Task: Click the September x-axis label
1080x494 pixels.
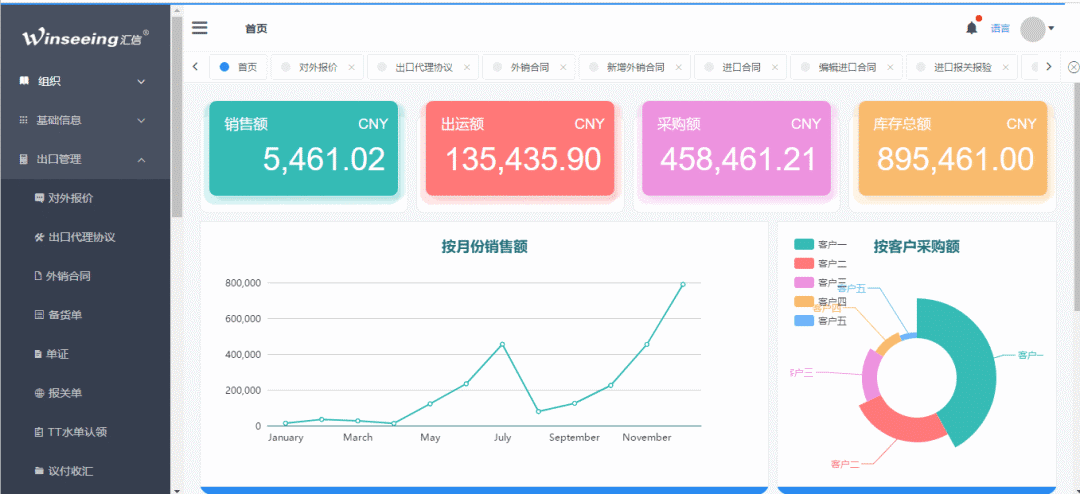Action: point(574,438)
